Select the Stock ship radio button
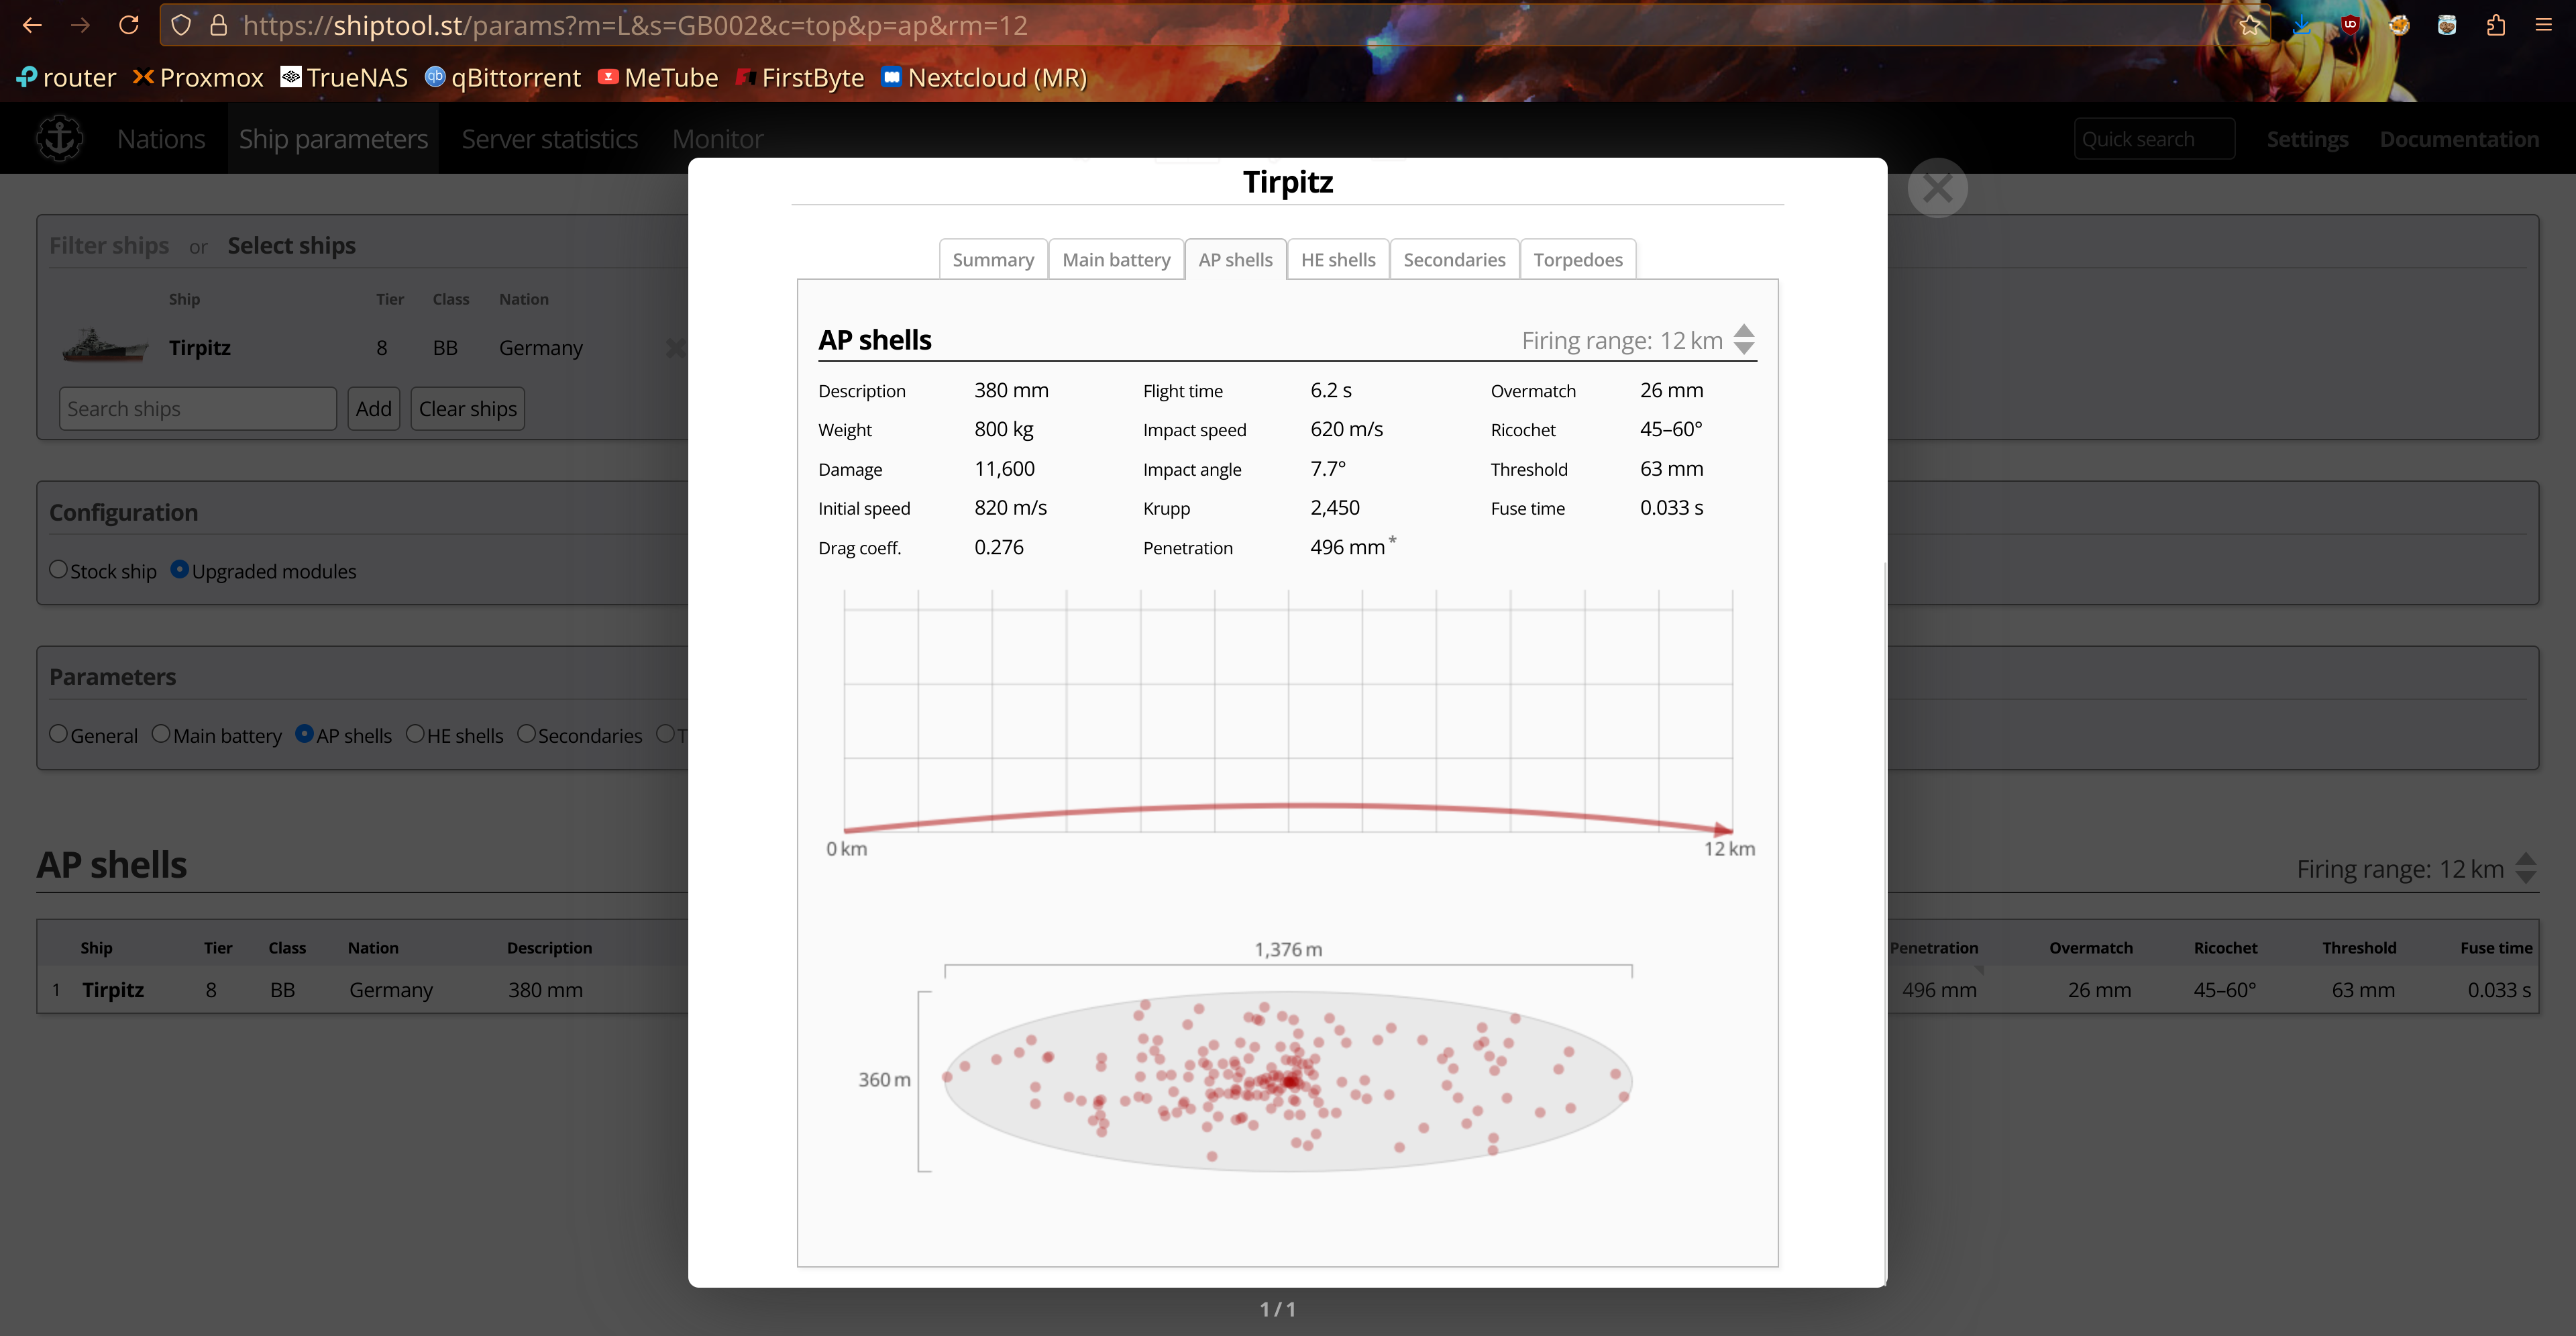The width and height of the screenshot is (2576, 1336). 58,569
